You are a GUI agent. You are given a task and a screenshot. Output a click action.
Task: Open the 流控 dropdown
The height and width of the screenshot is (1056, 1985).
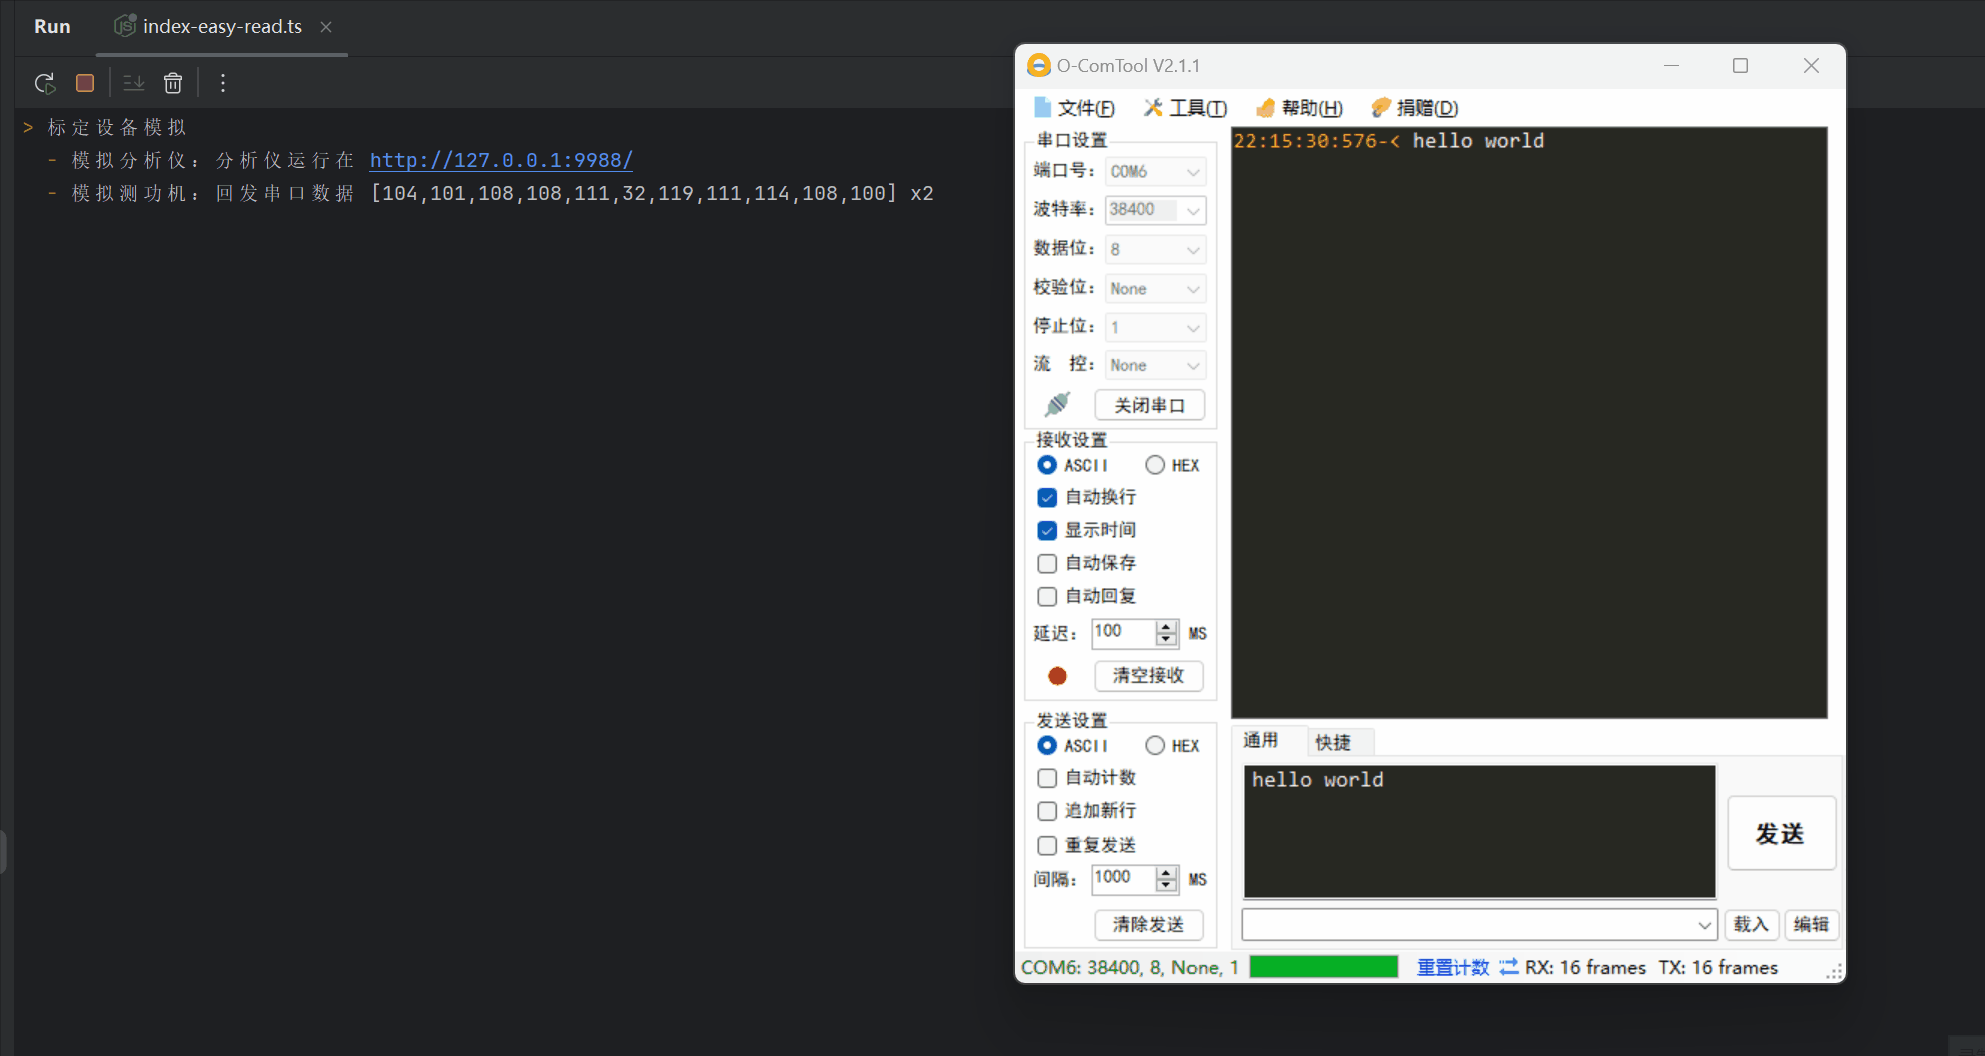pos(1155,366)
